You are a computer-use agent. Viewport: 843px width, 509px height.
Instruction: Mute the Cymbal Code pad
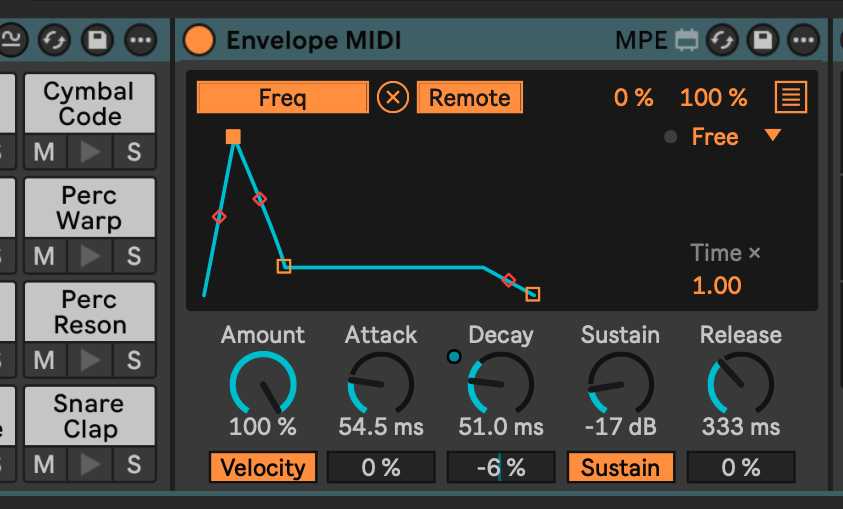point(44,152)
